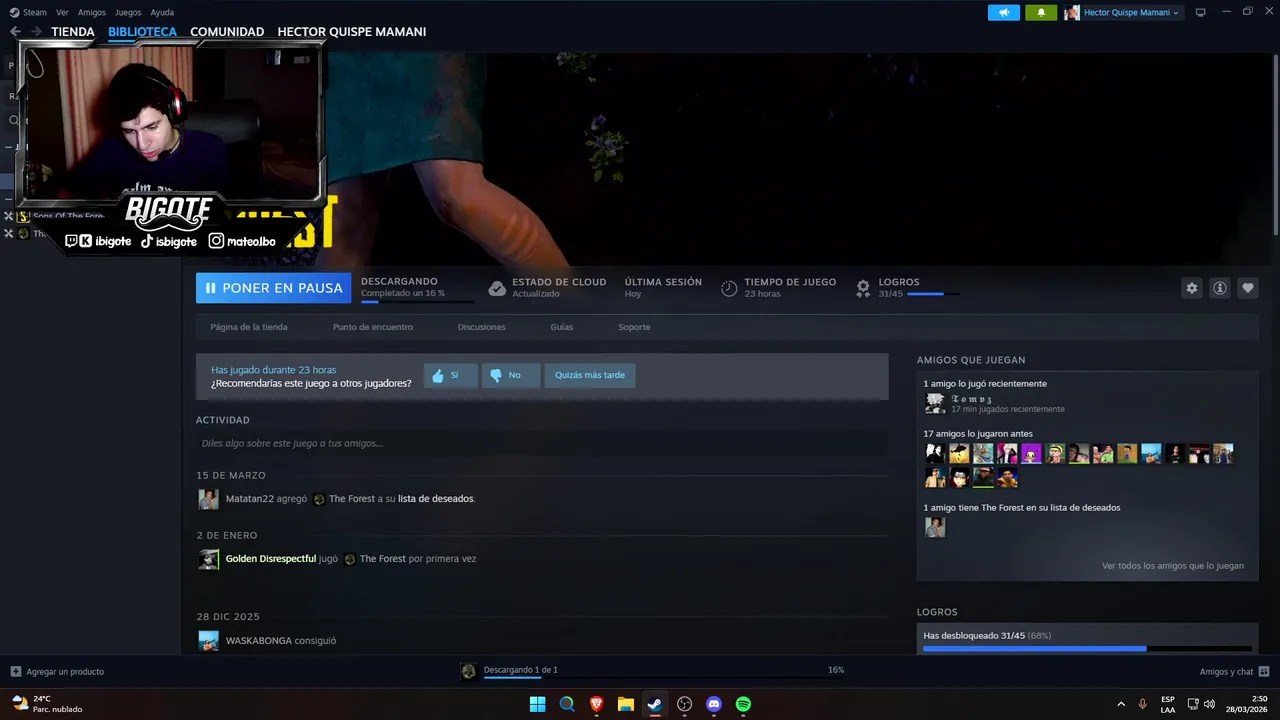Viewport: 1280px width, 720px height.
Task: Switch to Big Picture mode icon
Action: (1201, 12)
